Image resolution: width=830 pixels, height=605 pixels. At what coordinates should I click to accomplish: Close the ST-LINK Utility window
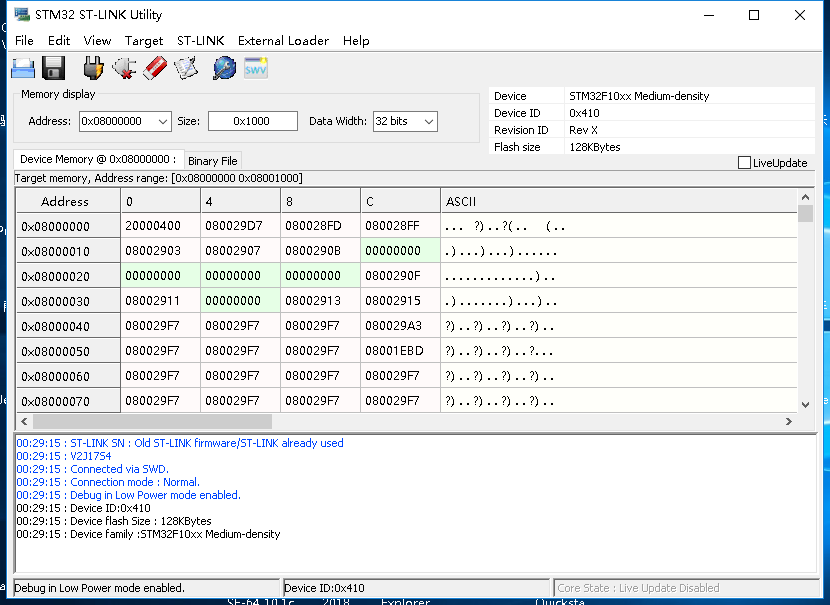(x=800, y=15)
